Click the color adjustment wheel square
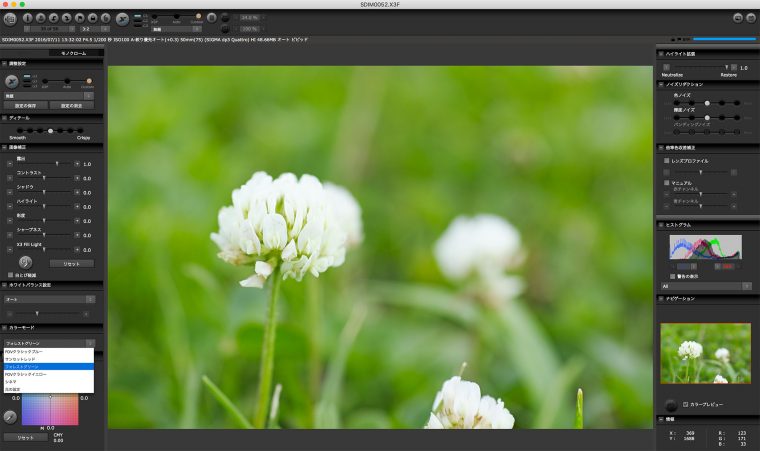 pyautogui.click(x=50, y=410)
